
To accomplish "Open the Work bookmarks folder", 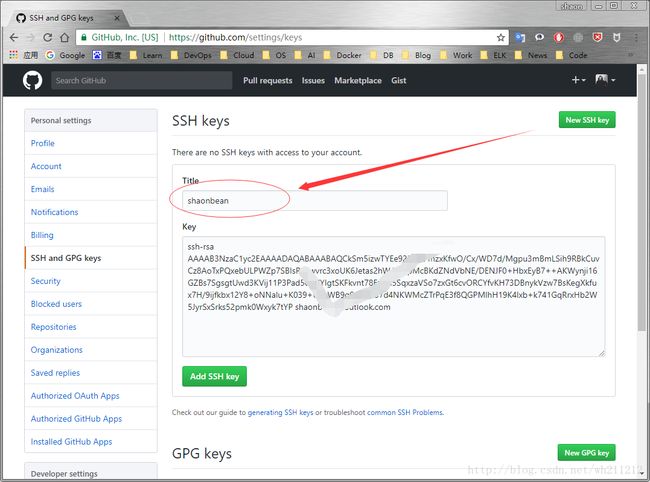I will (x=456, y=55).
